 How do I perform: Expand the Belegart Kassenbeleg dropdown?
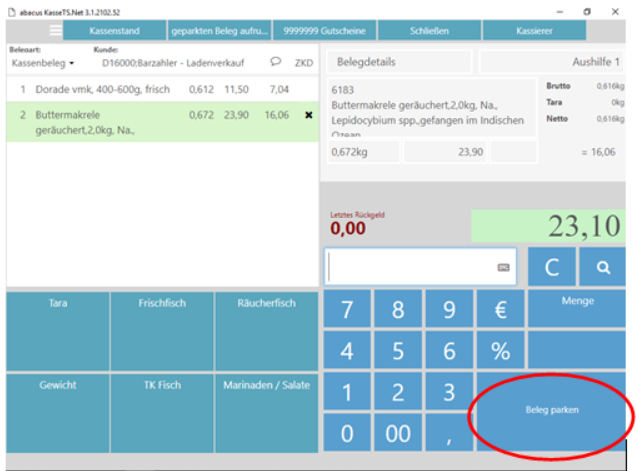(x=43, y=63)
